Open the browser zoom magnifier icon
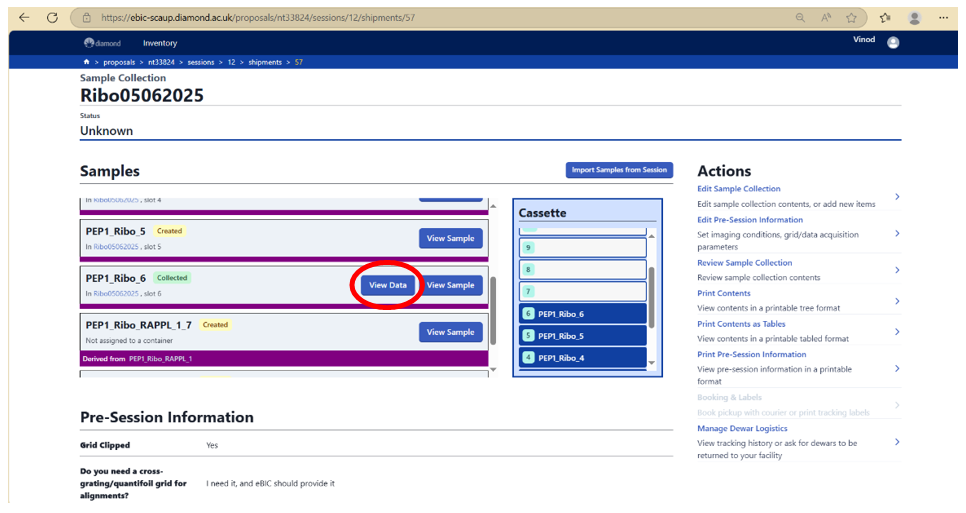Screen dimensions: 966x513 point(800,18)
